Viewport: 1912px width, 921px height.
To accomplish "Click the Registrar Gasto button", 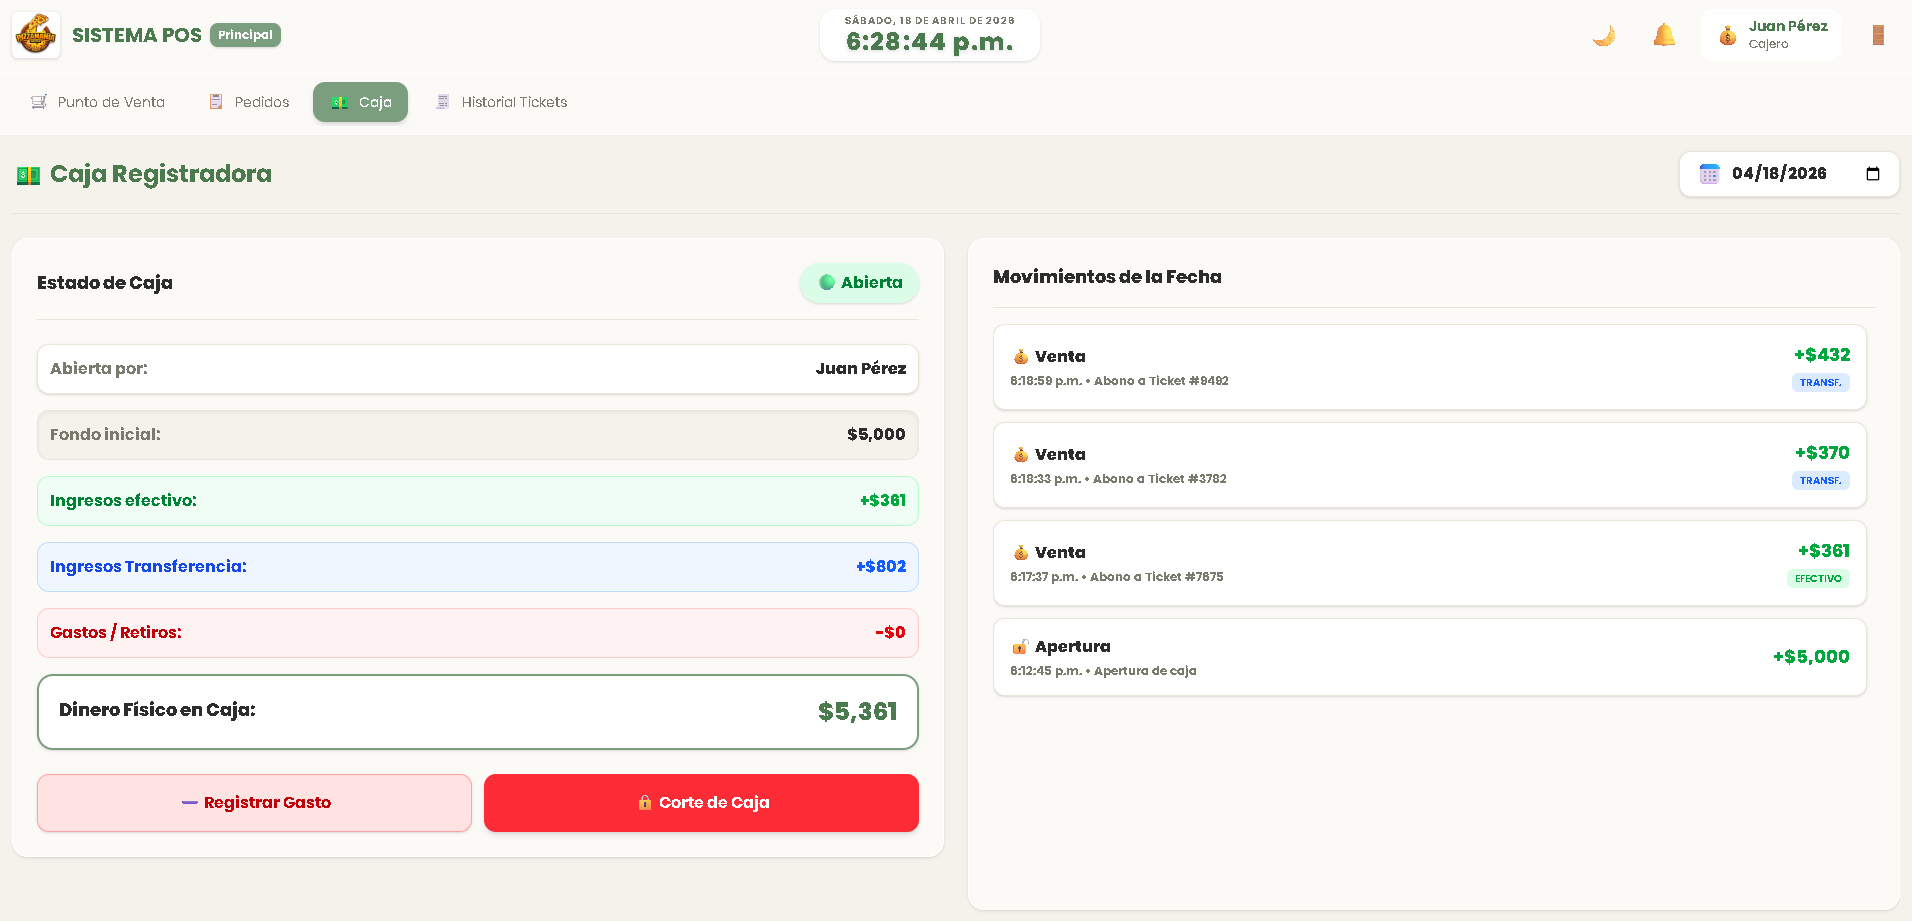I will tap(255, 803).
